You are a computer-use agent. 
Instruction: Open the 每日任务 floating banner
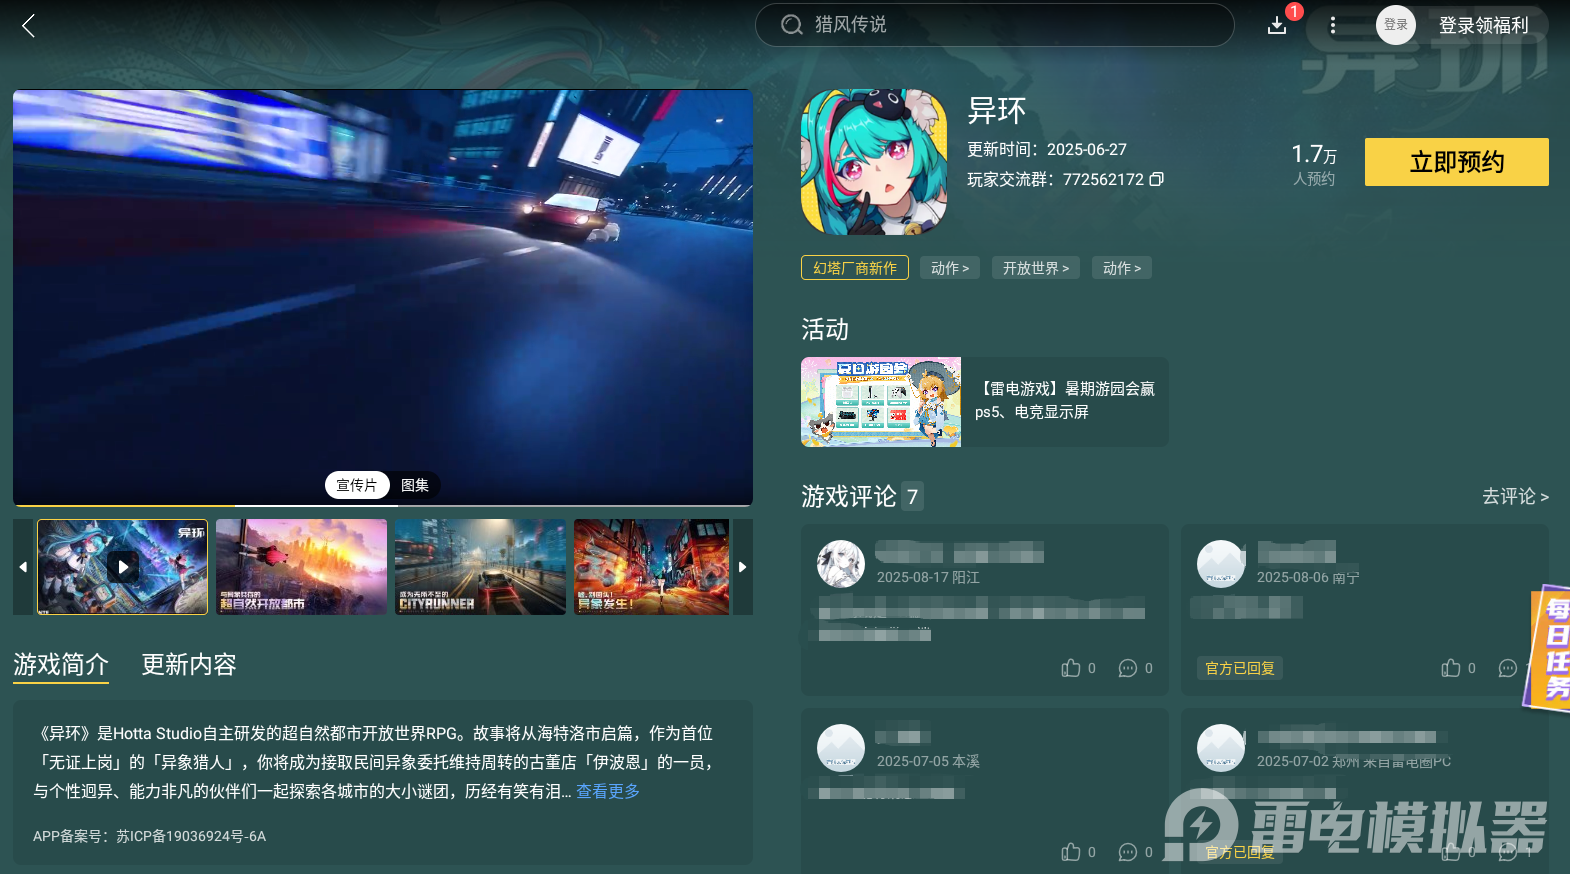[x=1548, y=648]
